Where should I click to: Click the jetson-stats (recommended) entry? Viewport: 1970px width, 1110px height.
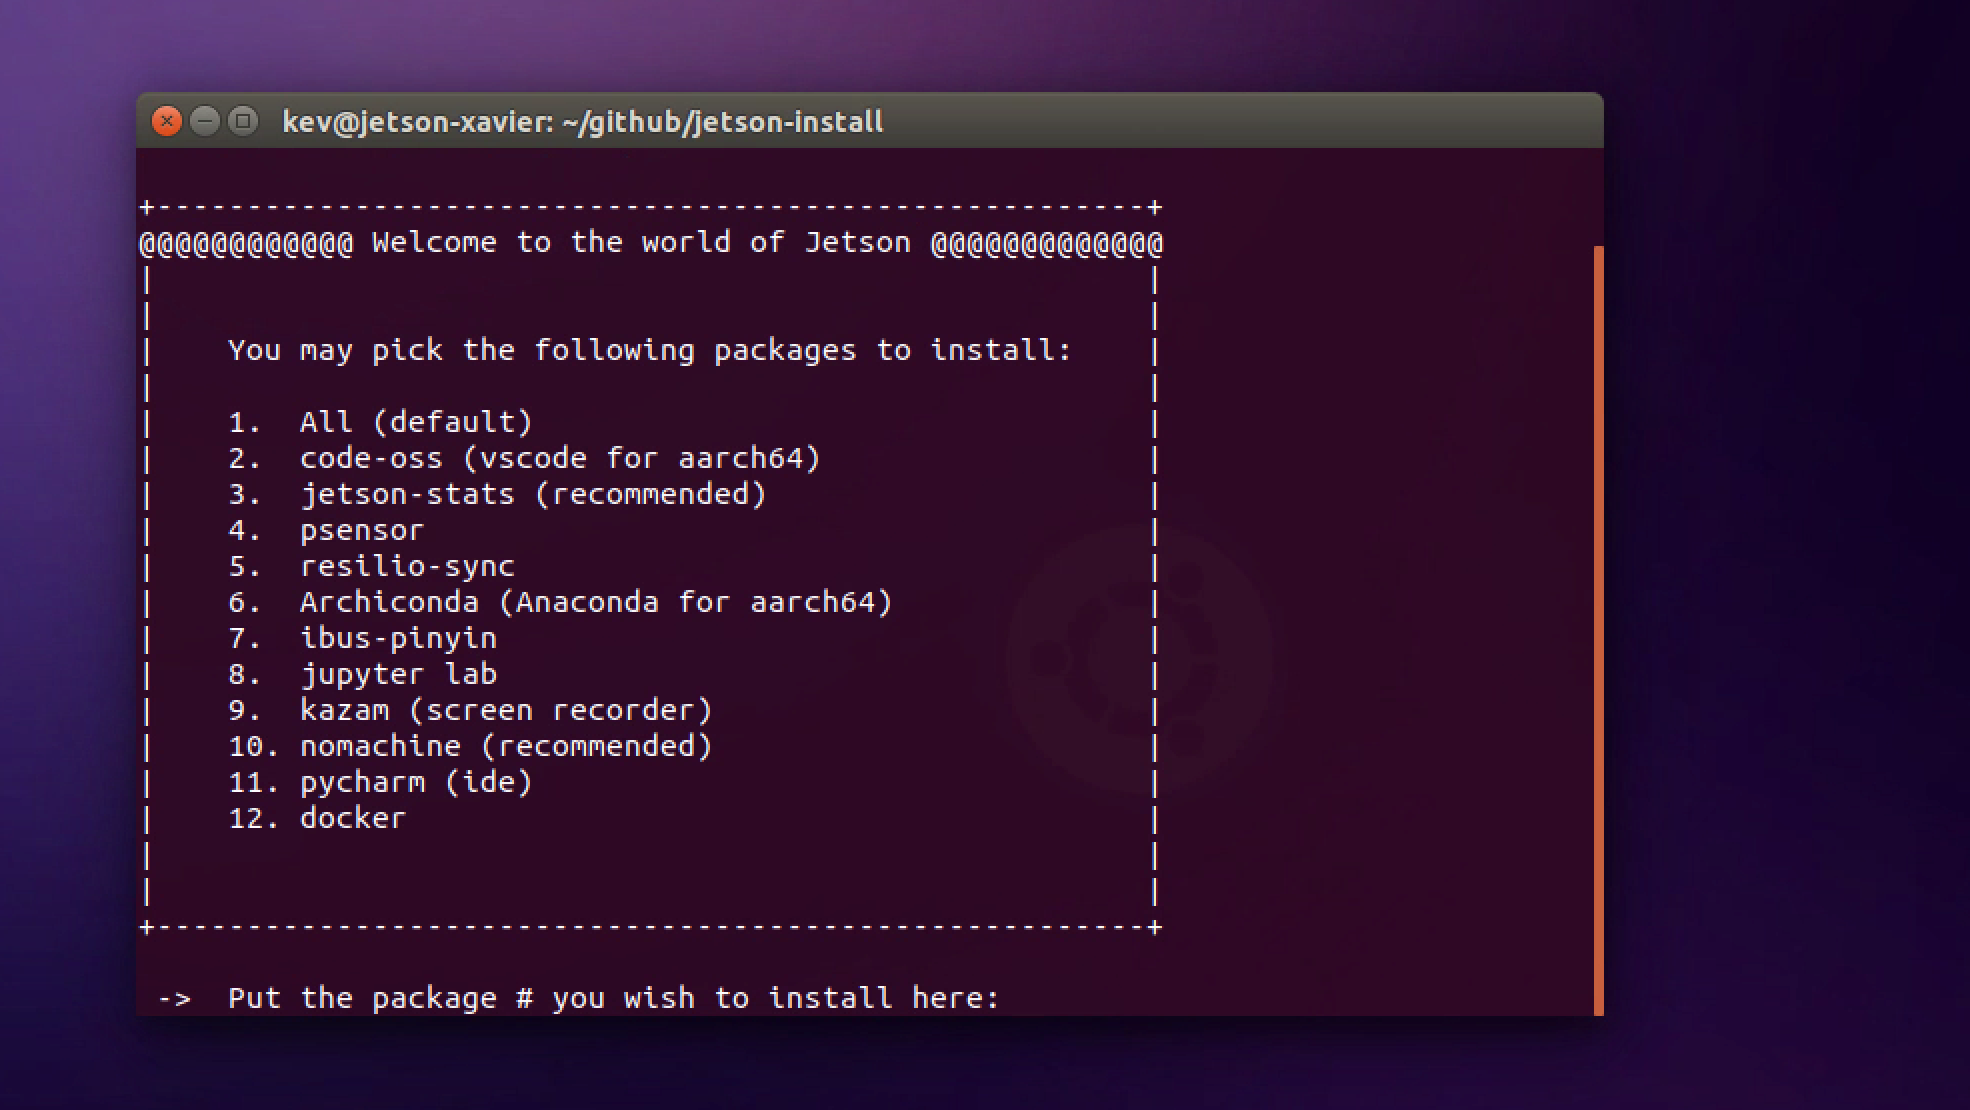532,494
